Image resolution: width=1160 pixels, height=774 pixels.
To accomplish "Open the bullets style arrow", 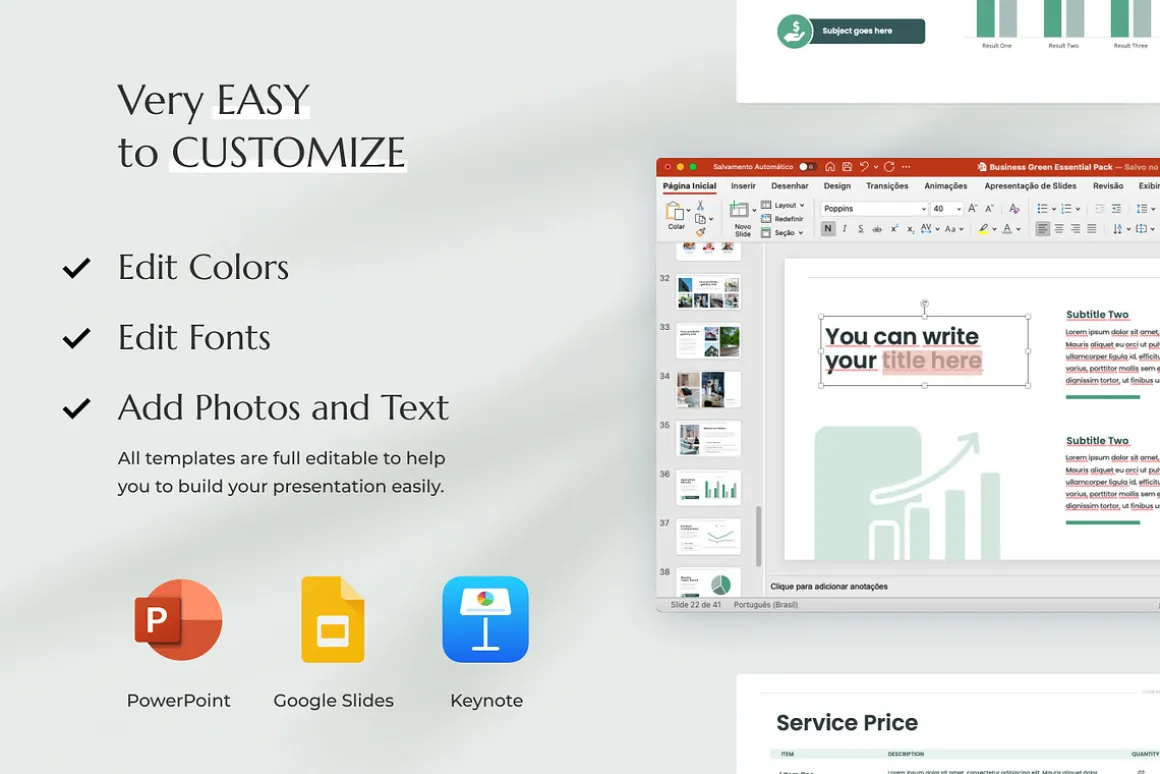I will tap(1053, 209).
